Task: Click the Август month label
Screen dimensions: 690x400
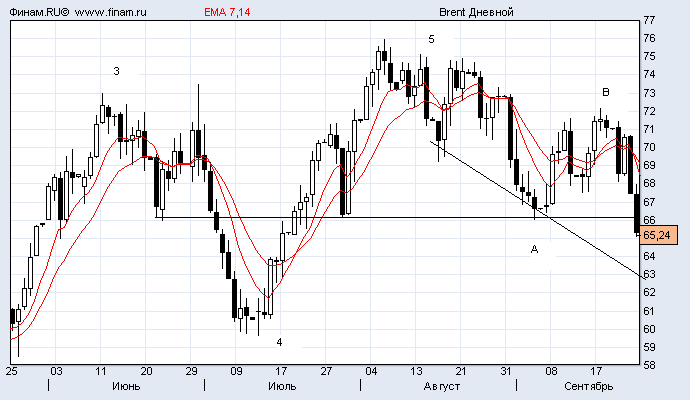Action: coord(442,386)
